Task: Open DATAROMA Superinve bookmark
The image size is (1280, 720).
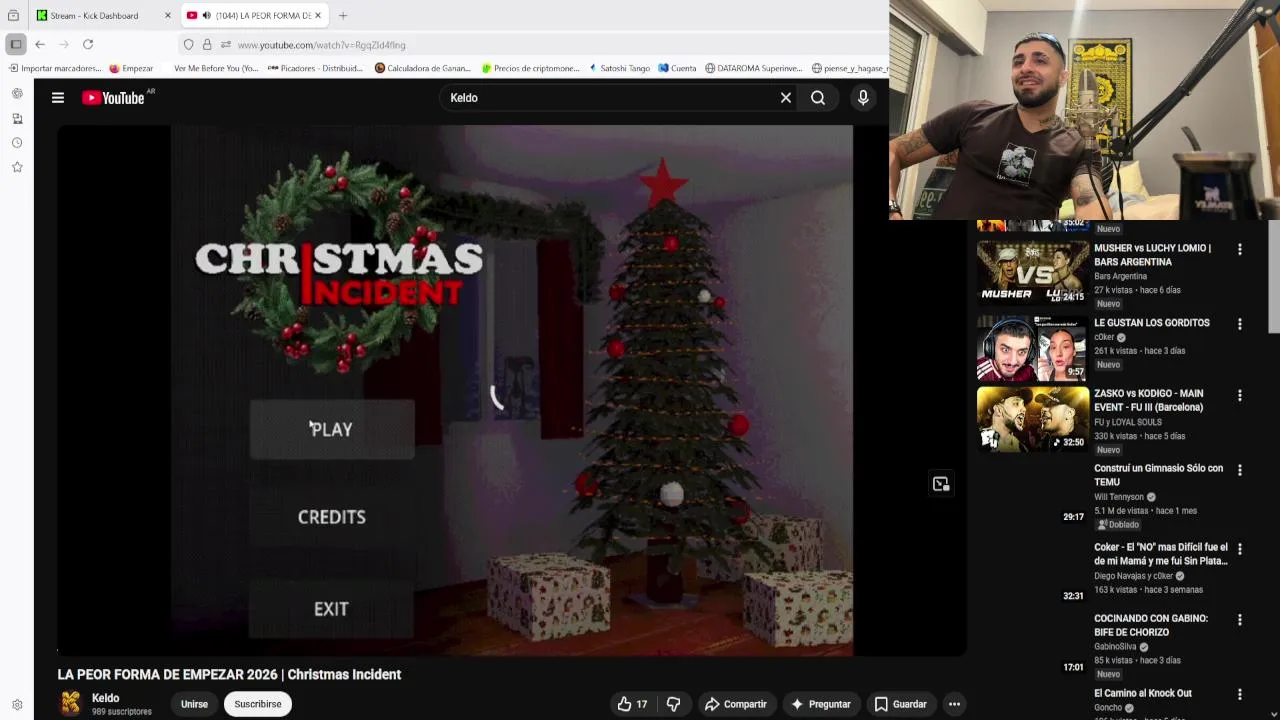Action: tap(753, 69)
